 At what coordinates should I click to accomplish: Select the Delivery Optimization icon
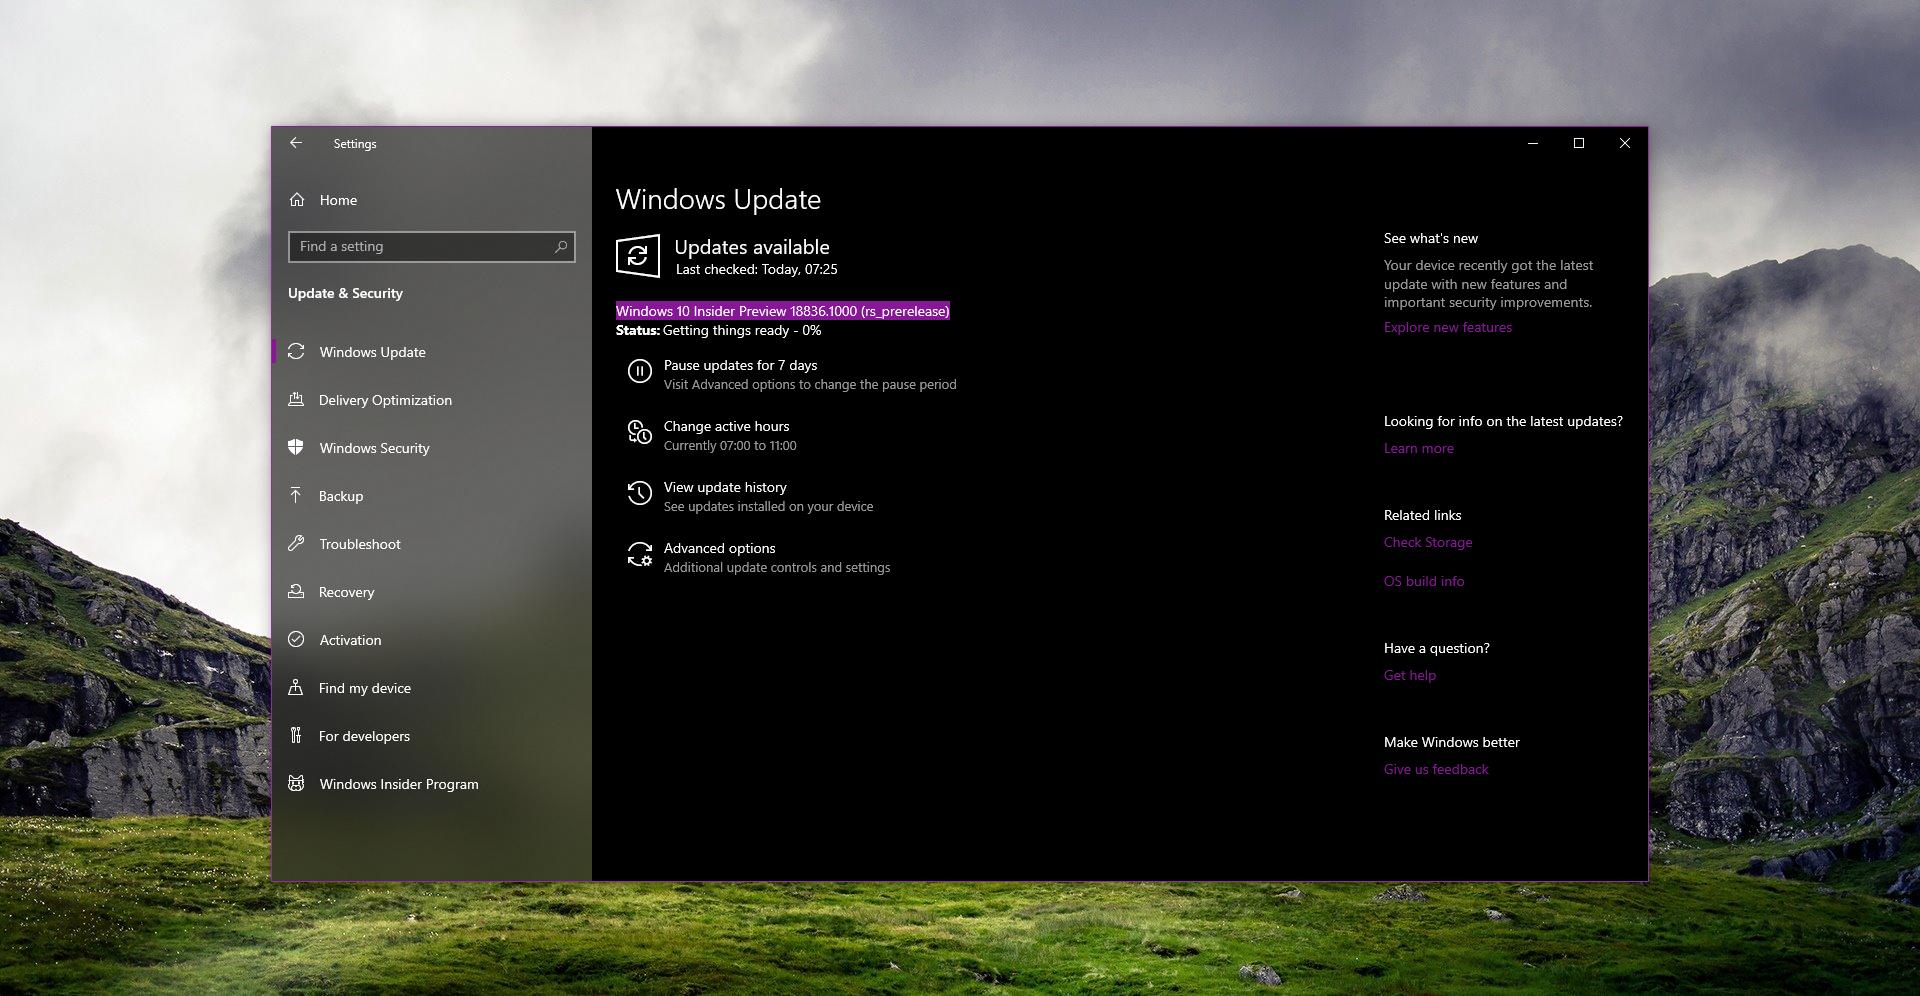[297, 400]
